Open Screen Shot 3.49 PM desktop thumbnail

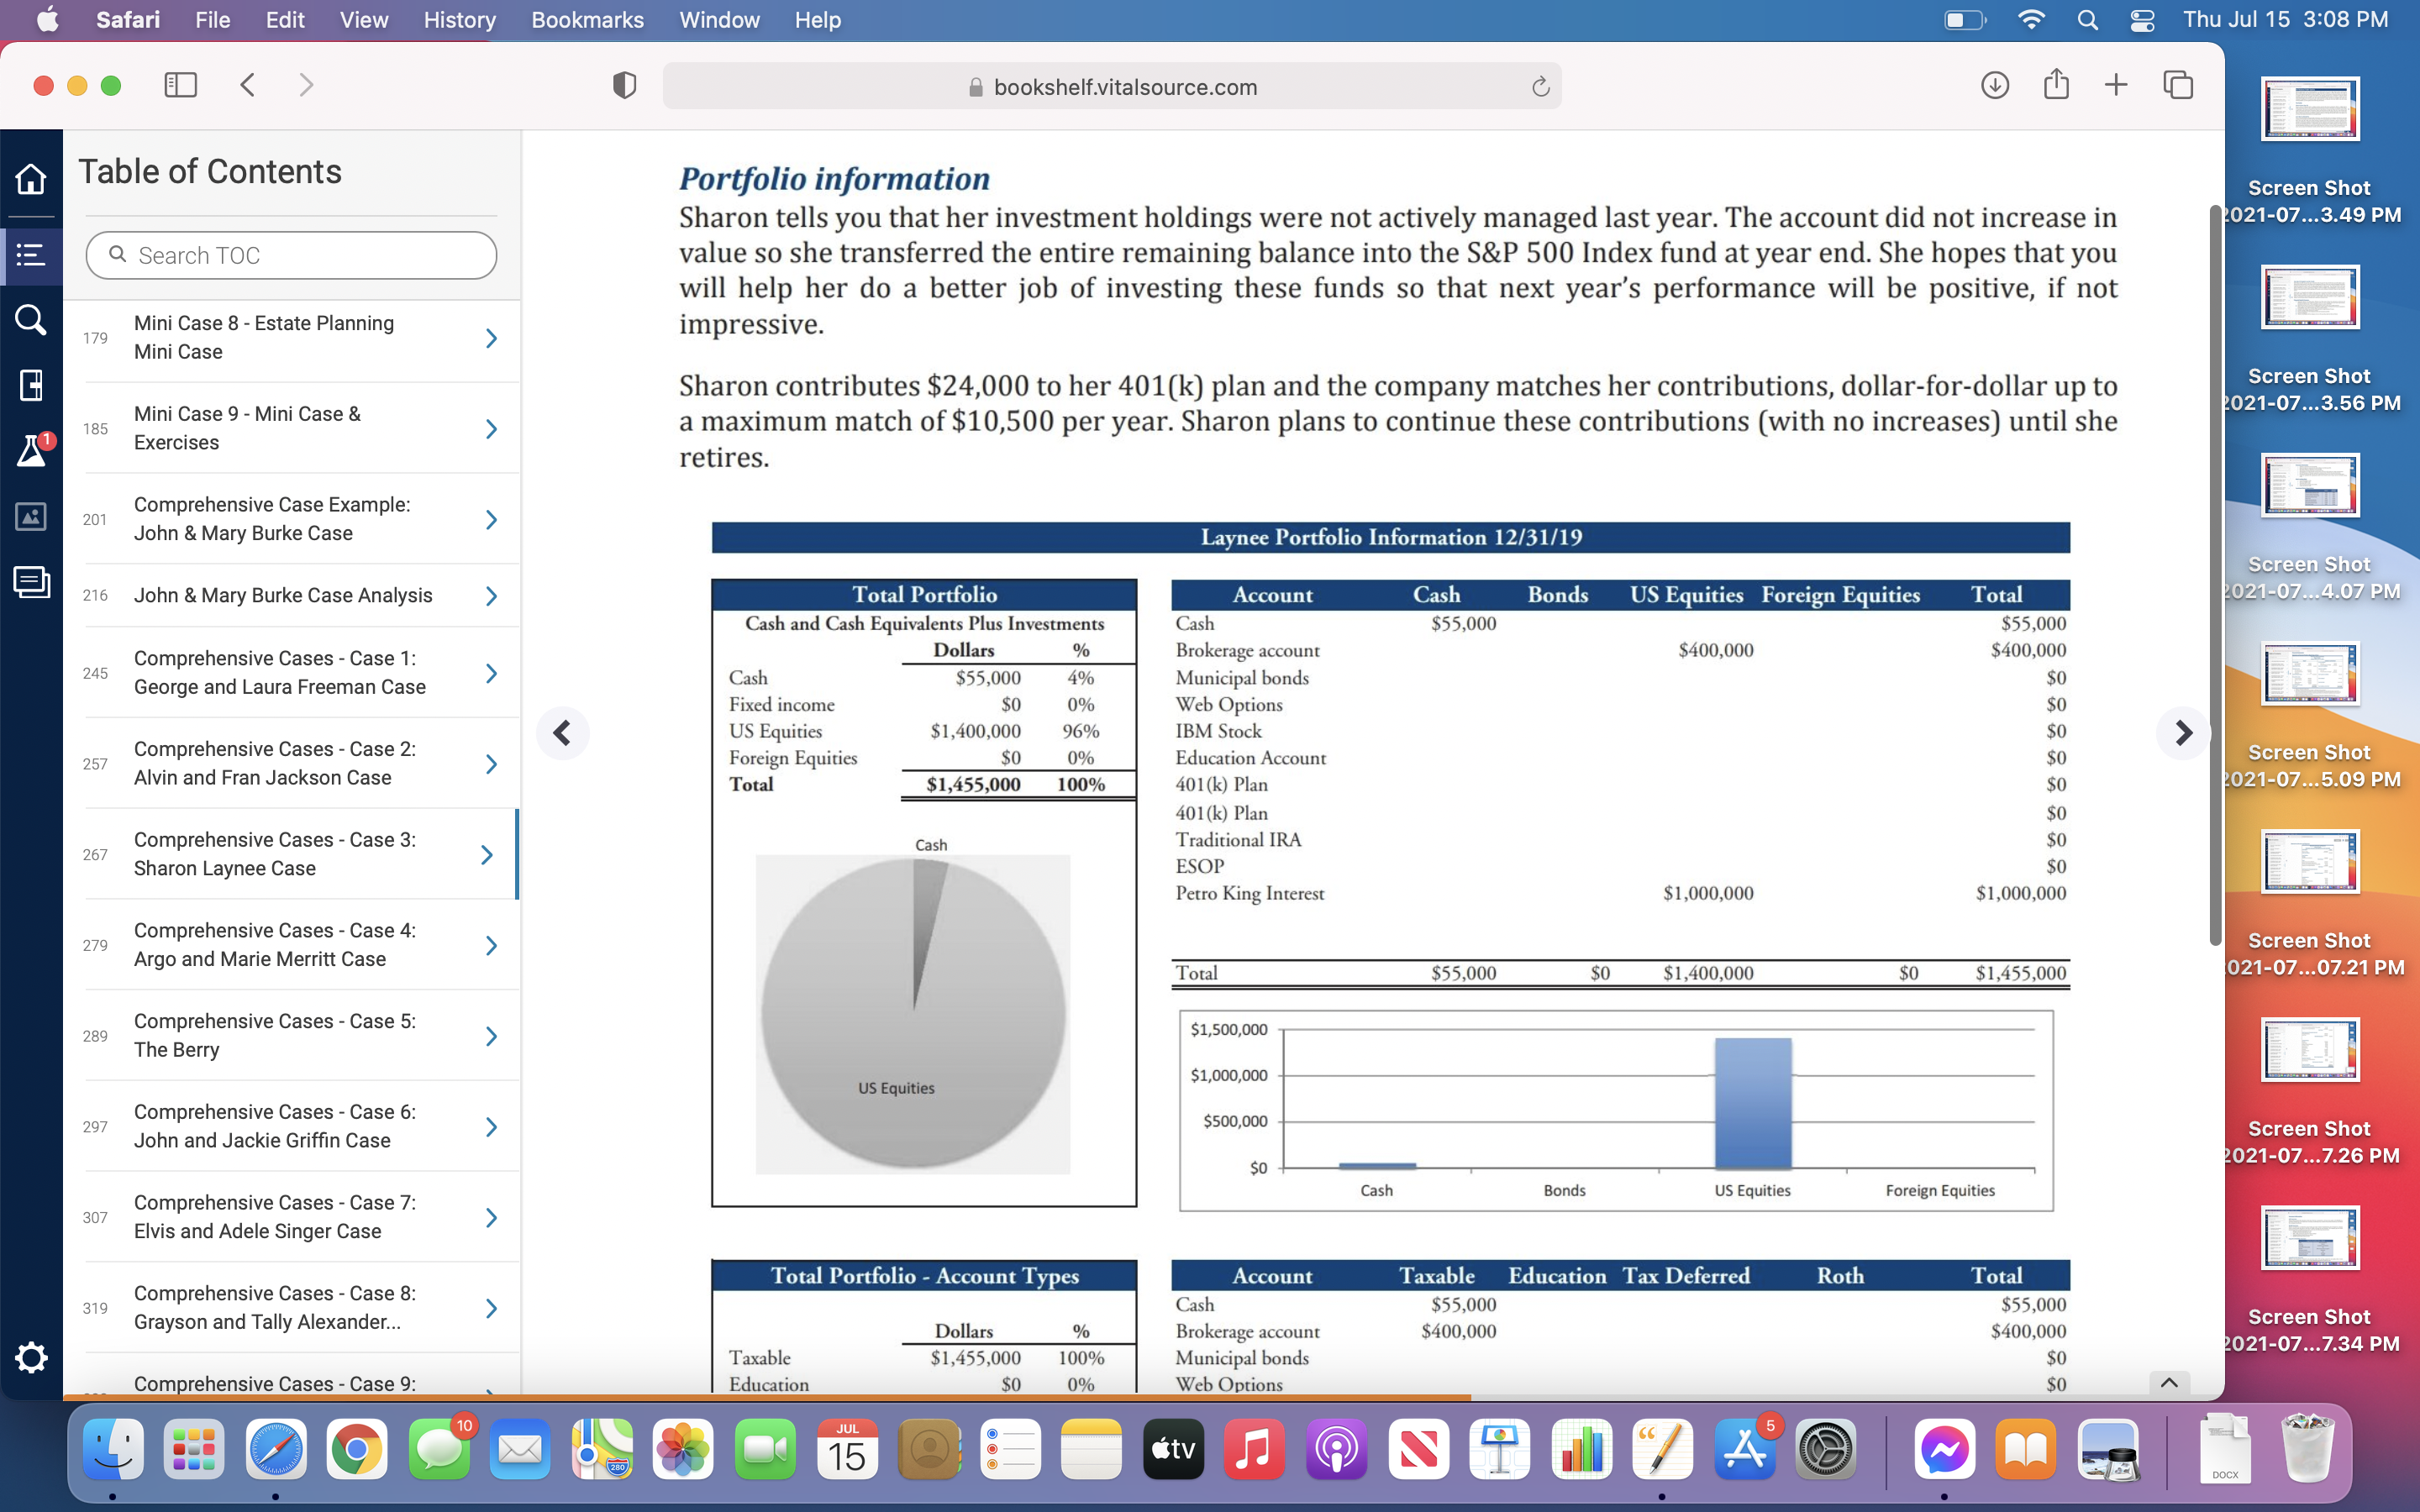click(2309, 108)
